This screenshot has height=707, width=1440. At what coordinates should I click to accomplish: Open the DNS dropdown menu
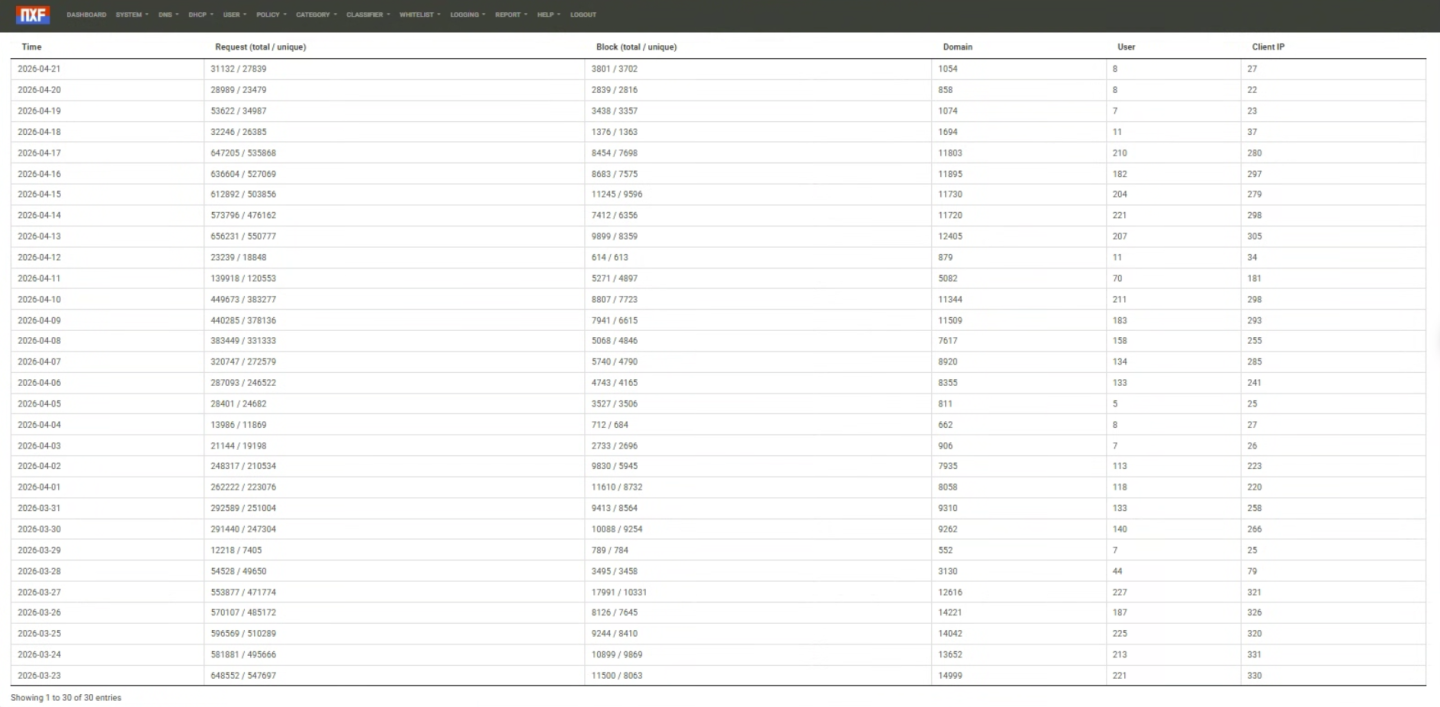pyautogui.click(x=168, y=15)
